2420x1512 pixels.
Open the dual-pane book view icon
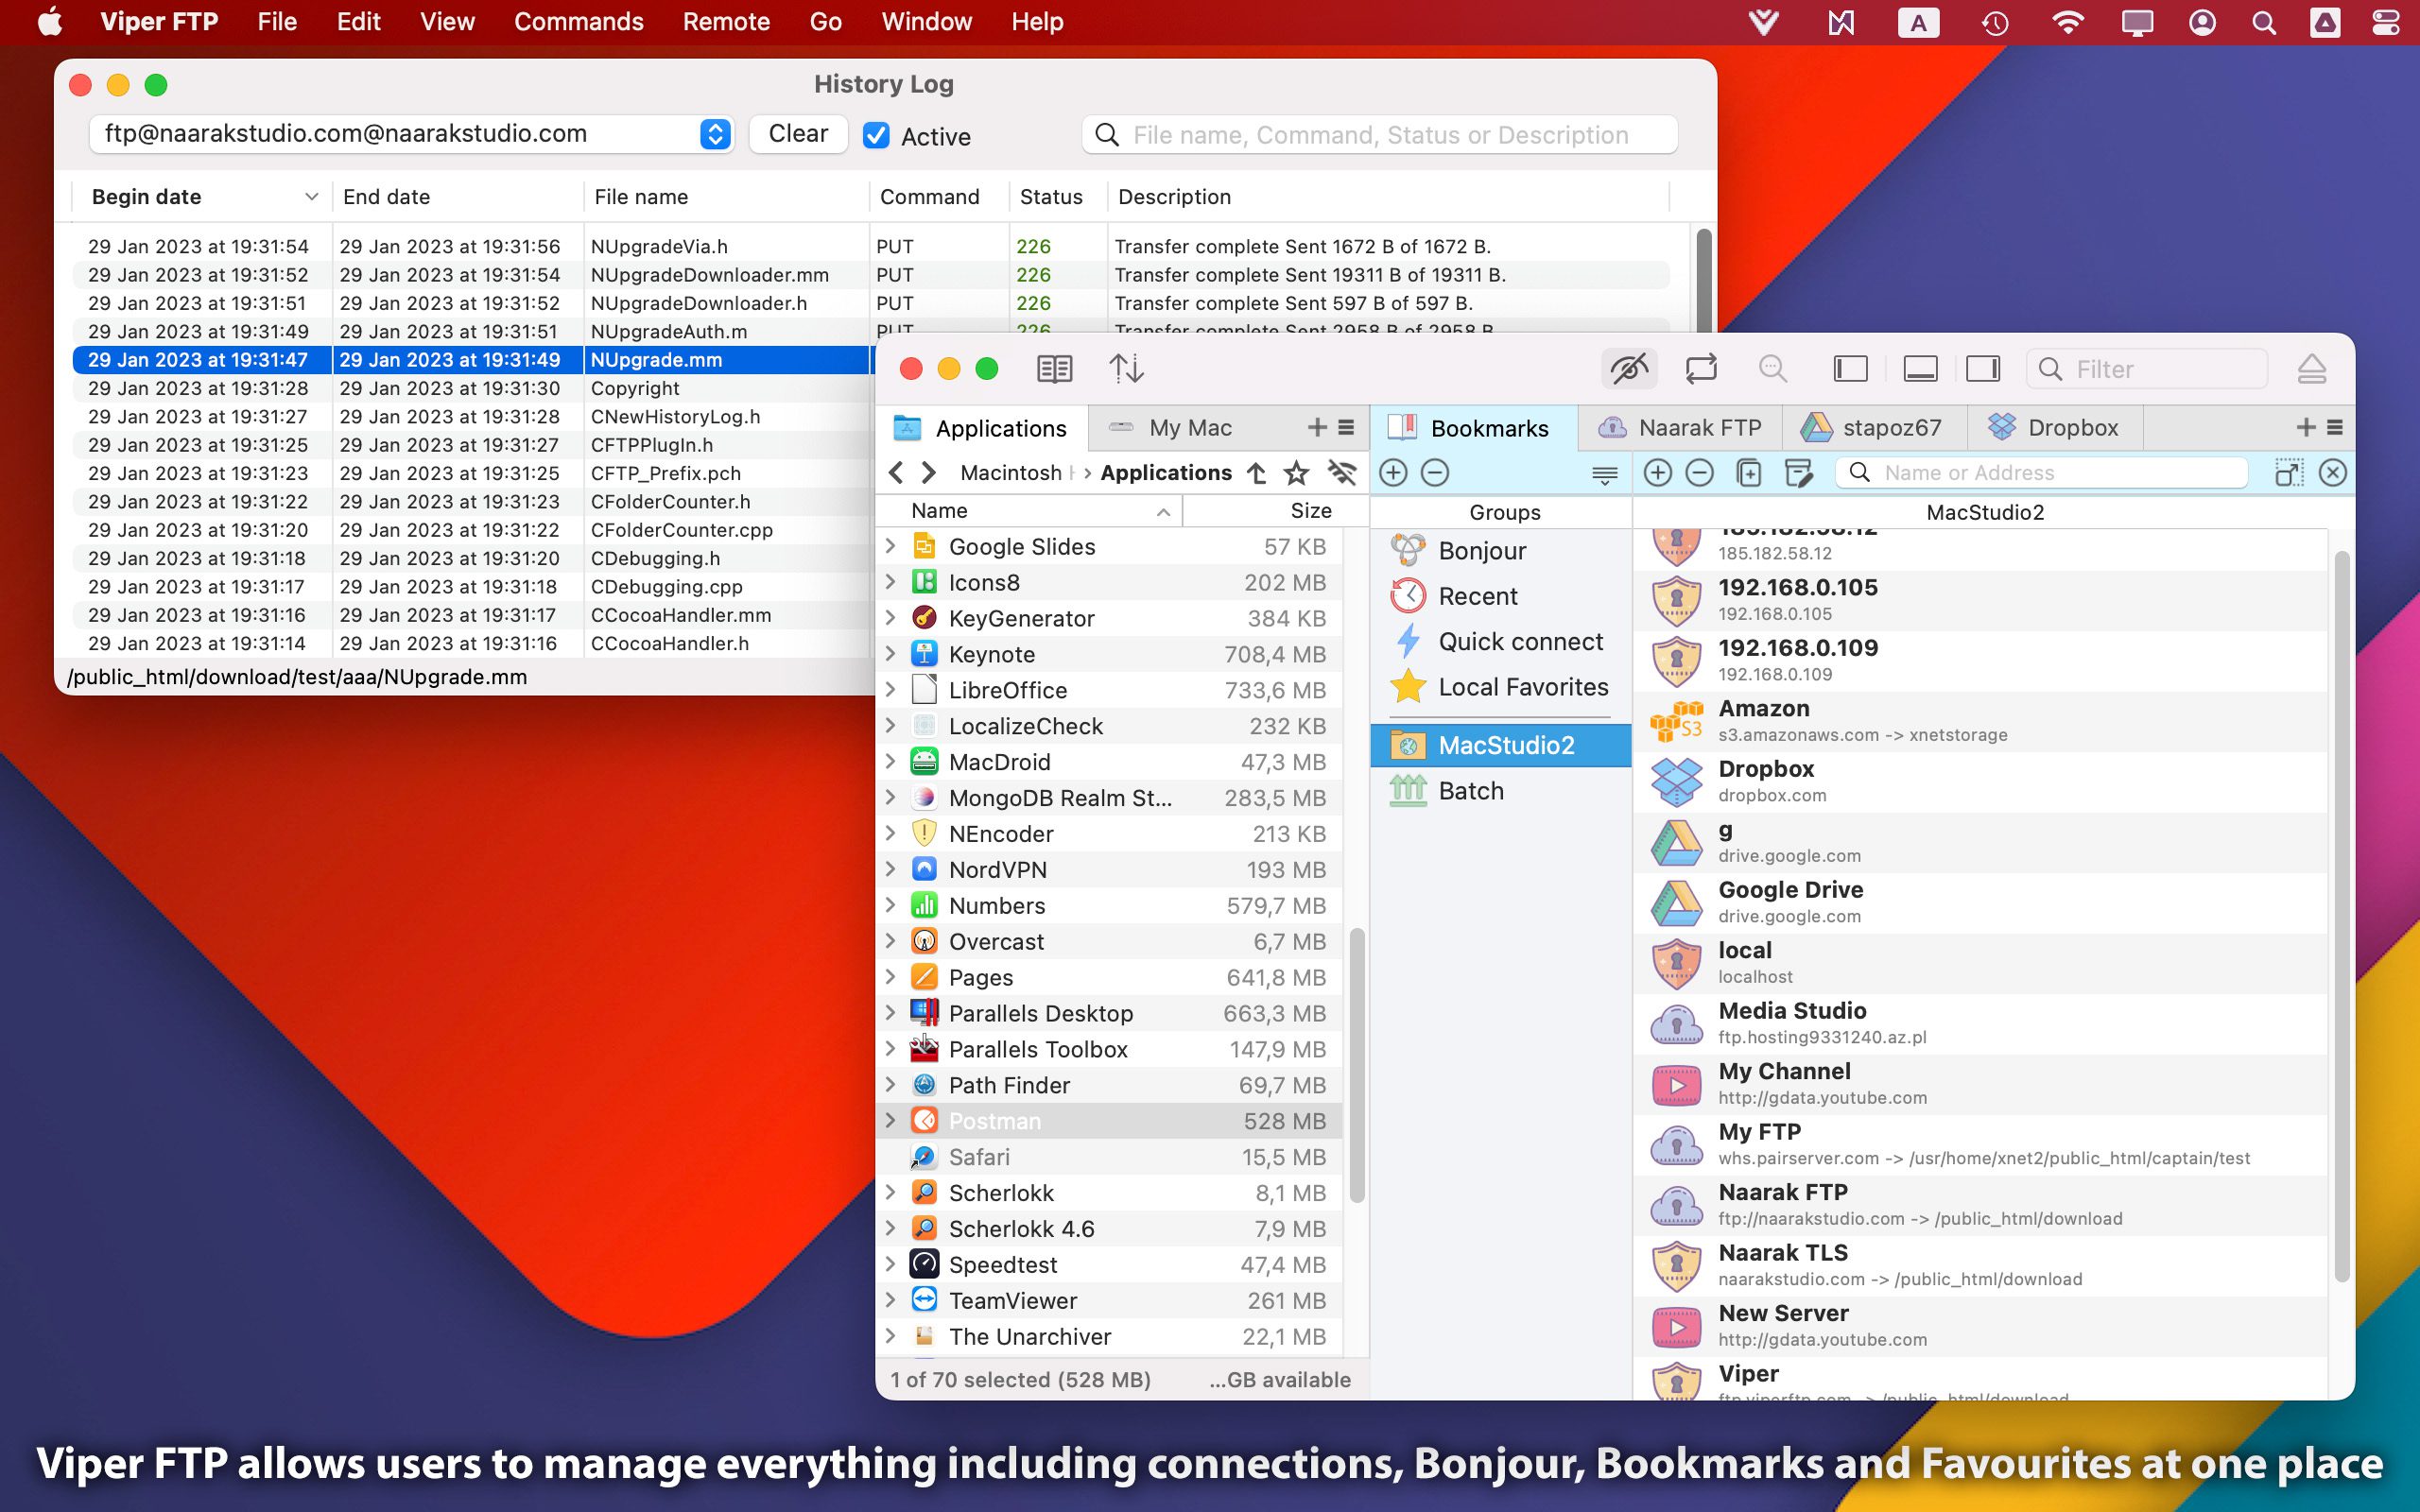[x=1054, y=369]
